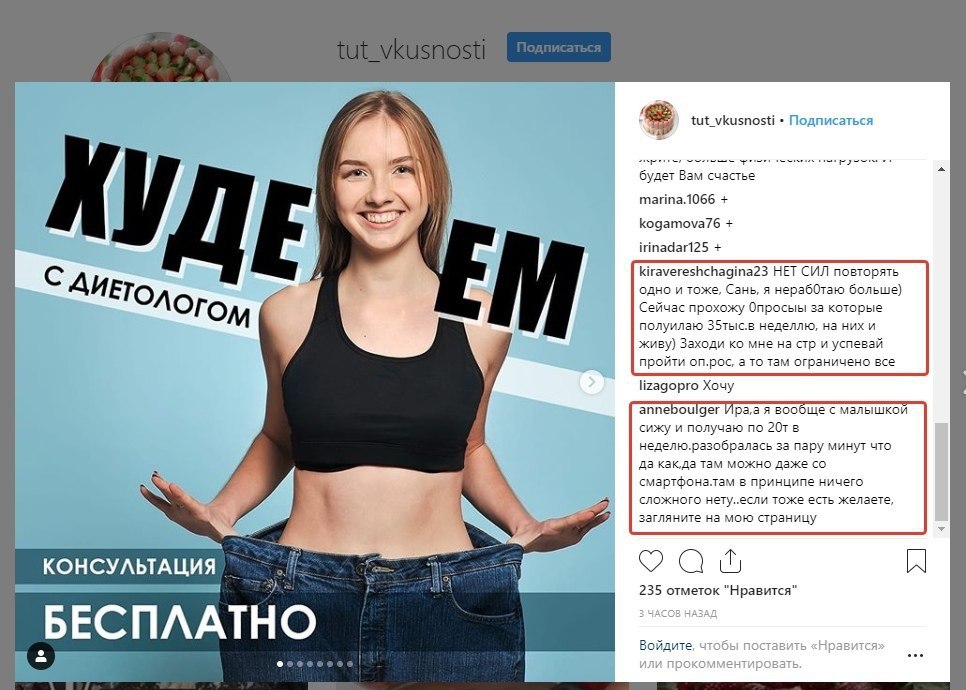The width and height of the screenshot is (966, 690).
Task: Click the blue Подписаться button at top
Action: click(x=559, y=47)
